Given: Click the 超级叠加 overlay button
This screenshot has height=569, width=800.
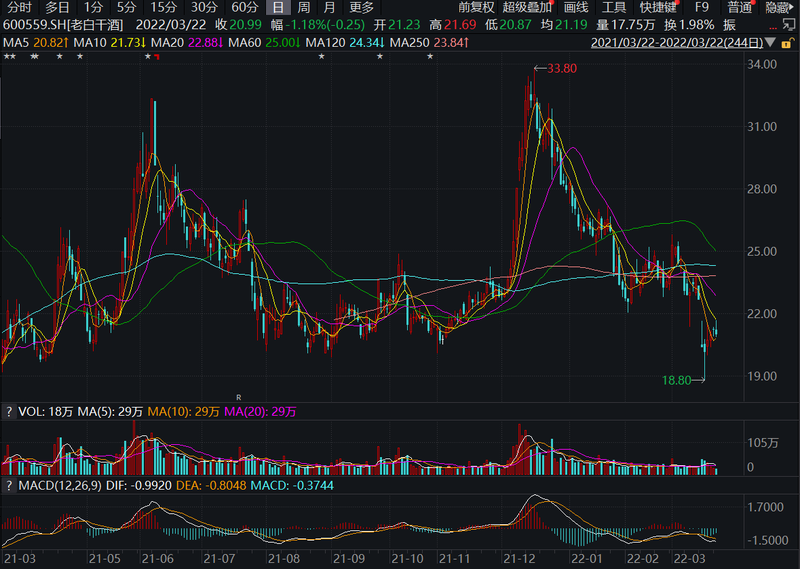Looking at the screenshot, I should click(527, 7).
